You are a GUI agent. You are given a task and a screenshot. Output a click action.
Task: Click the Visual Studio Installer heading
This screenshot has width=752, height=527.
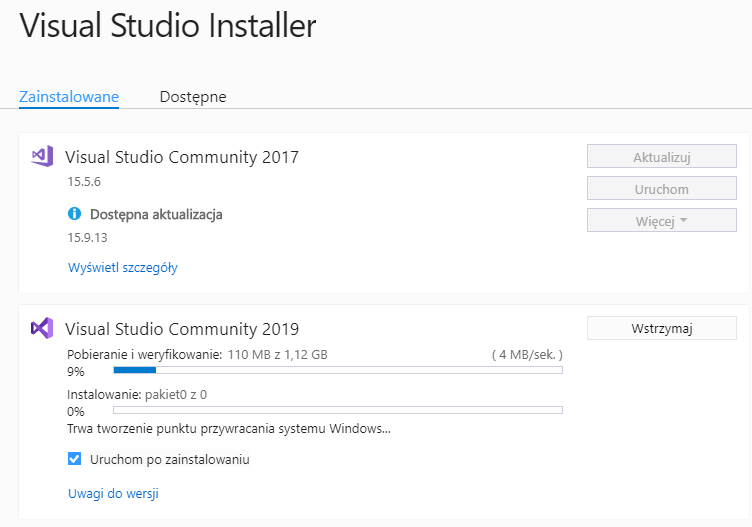(x=168, y=25)
